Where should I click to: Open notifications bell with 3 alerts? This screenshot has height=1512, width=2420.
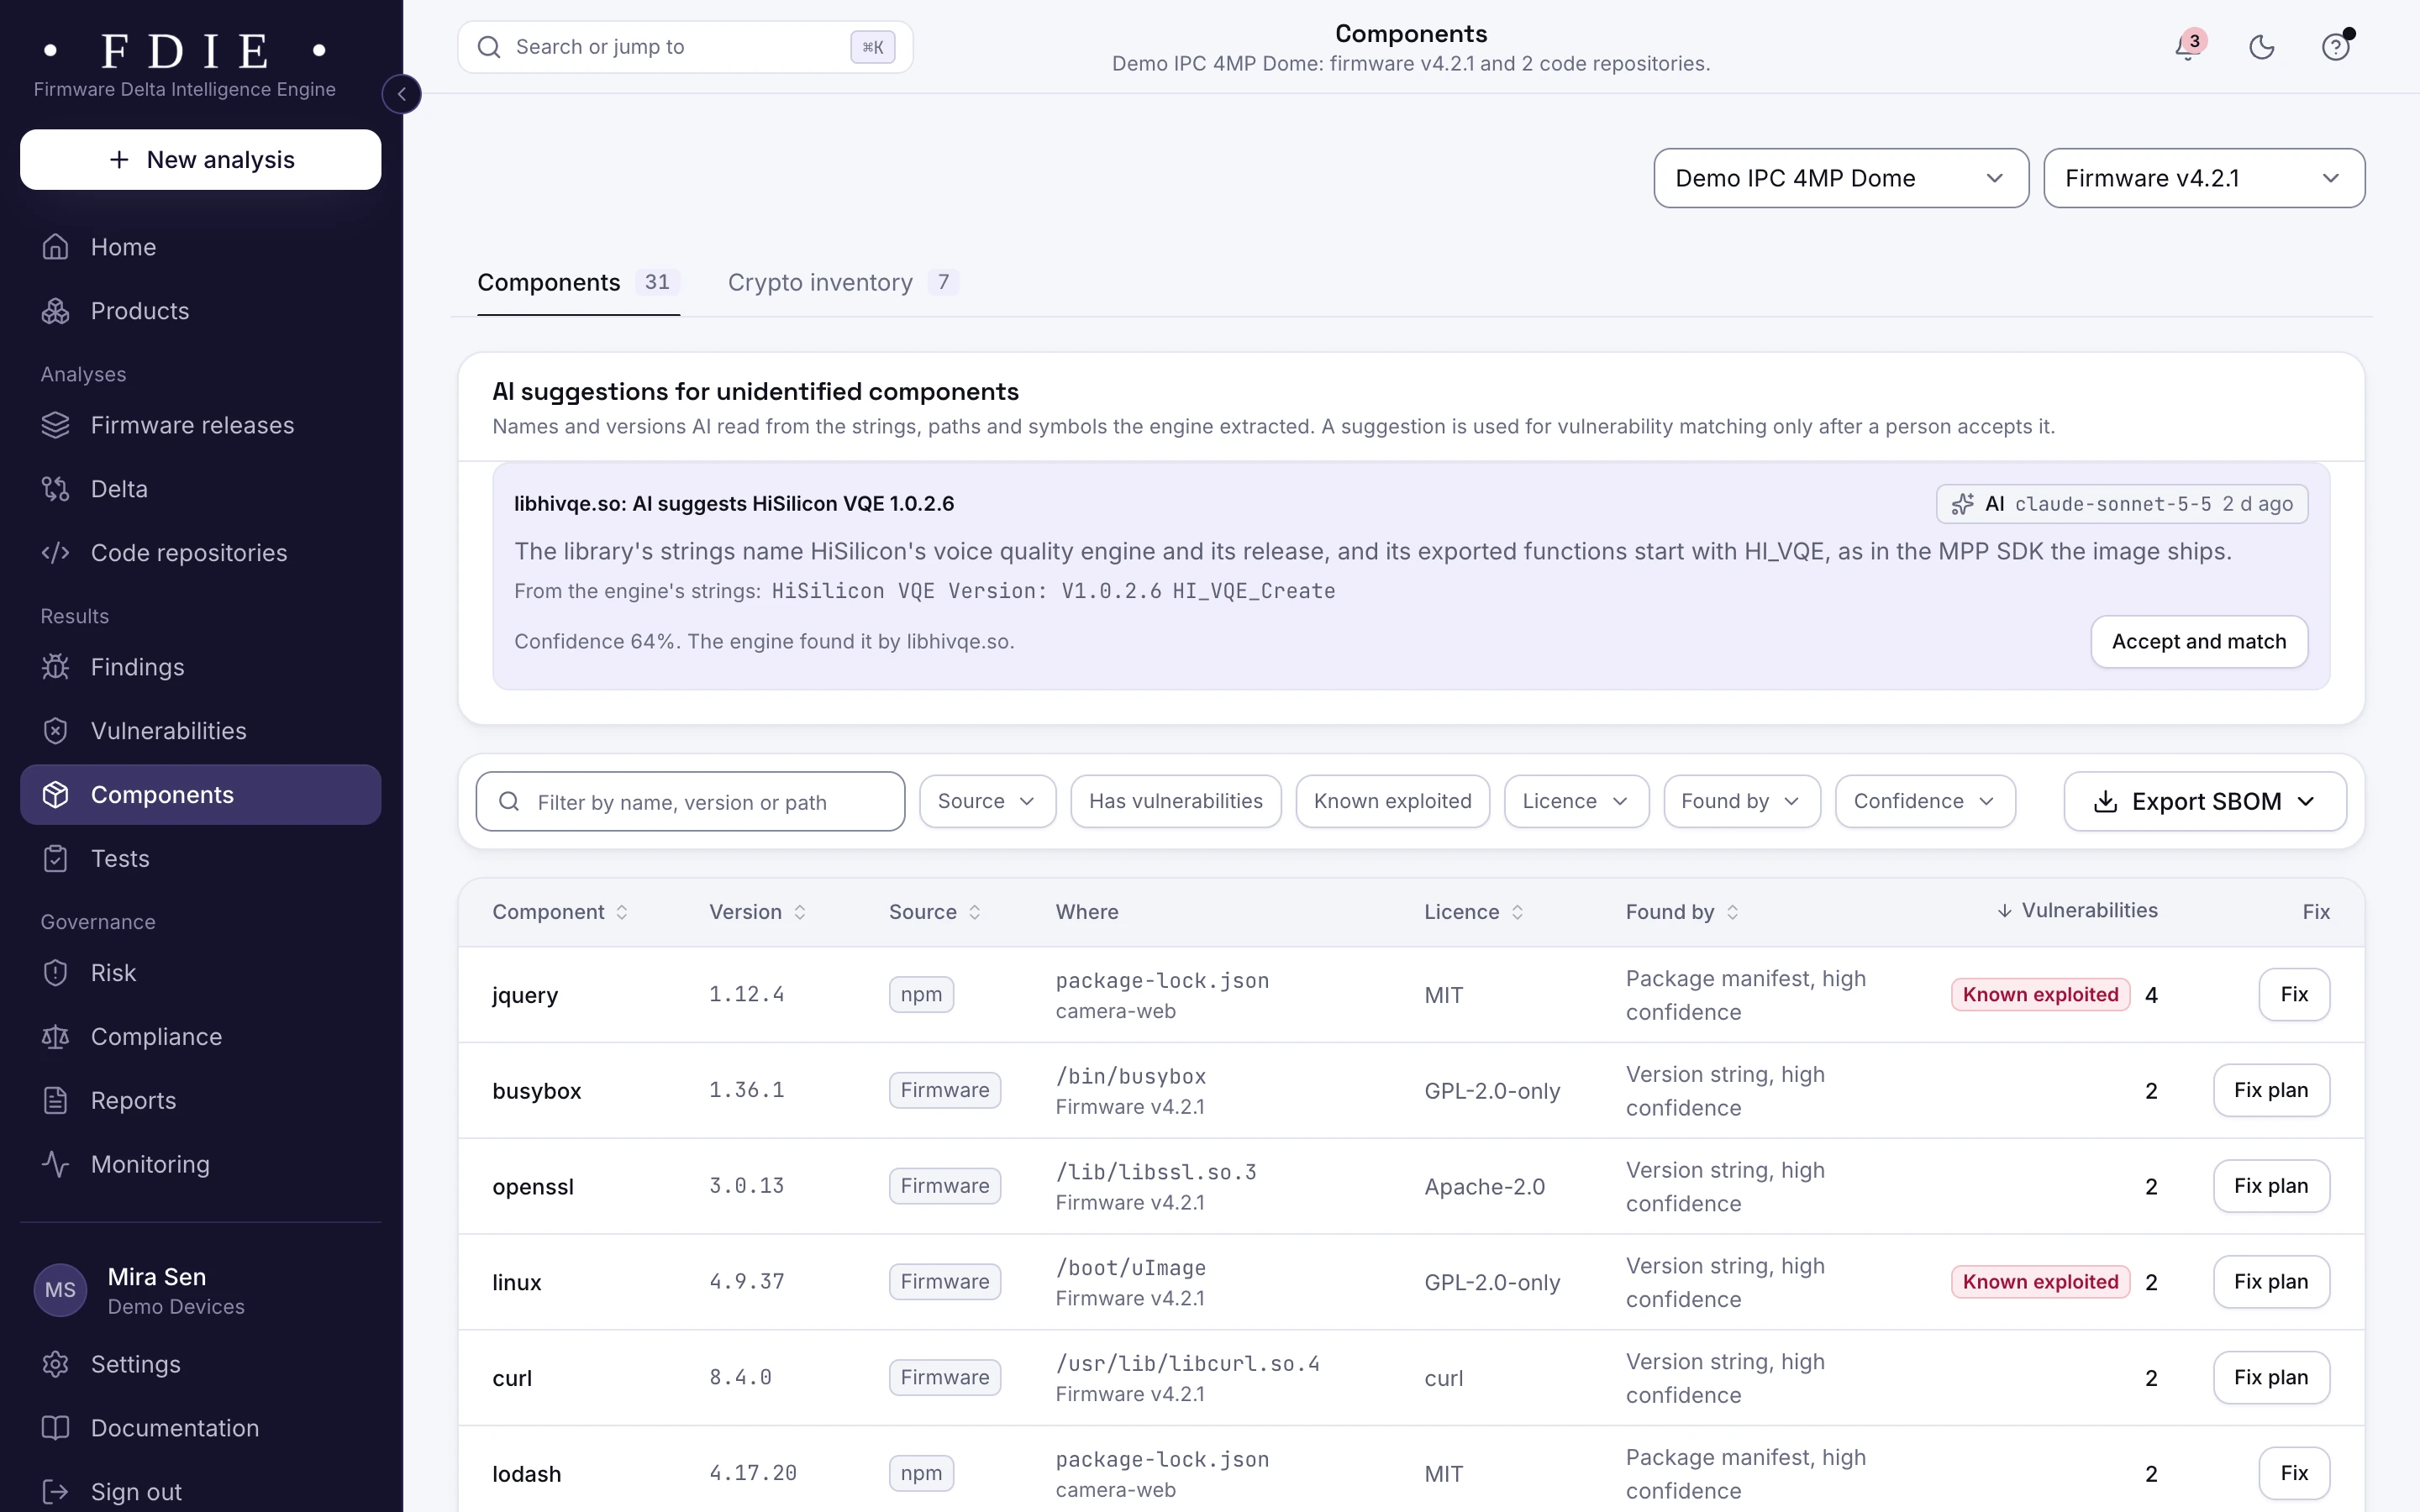pos(2188,47)
